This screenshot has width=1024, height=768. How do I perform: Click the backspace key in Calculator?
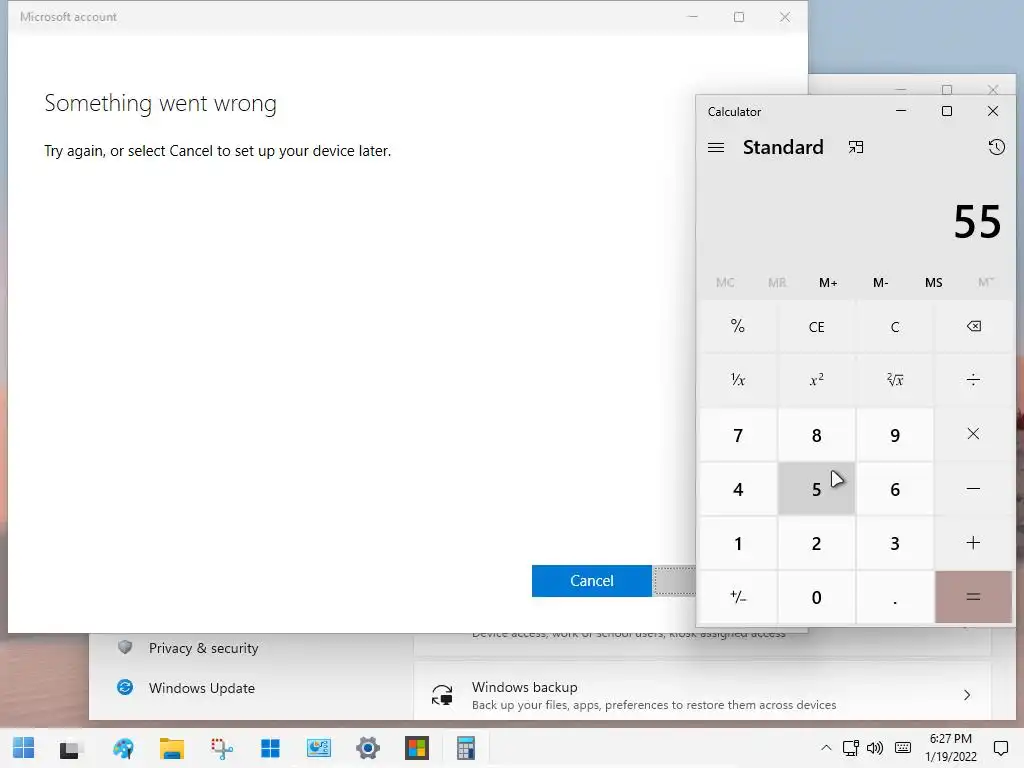pyautogui.click(x=973, y=326)
